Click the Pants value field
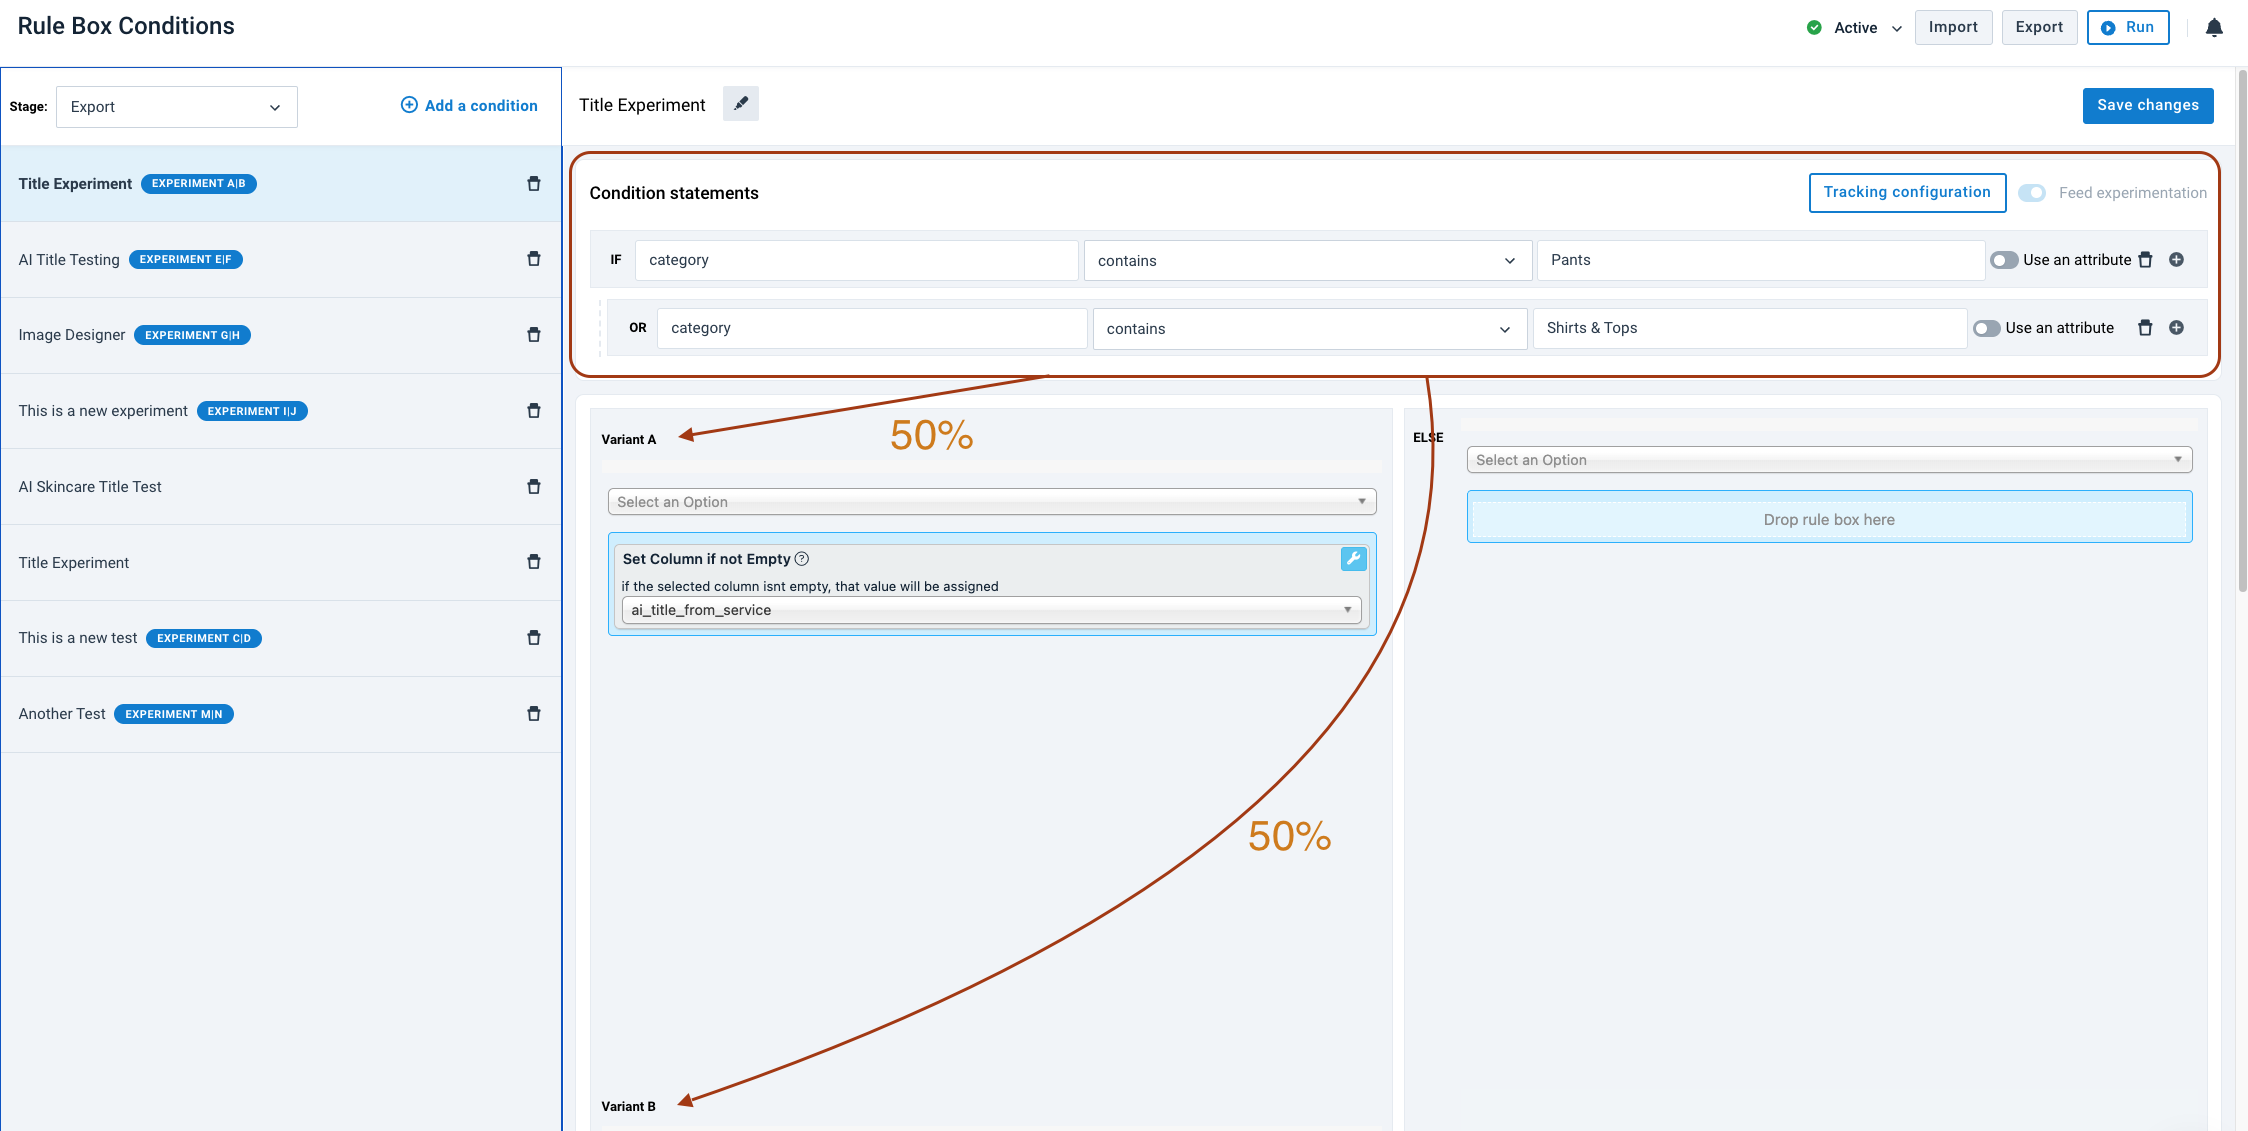 (x=1760, y=260)
